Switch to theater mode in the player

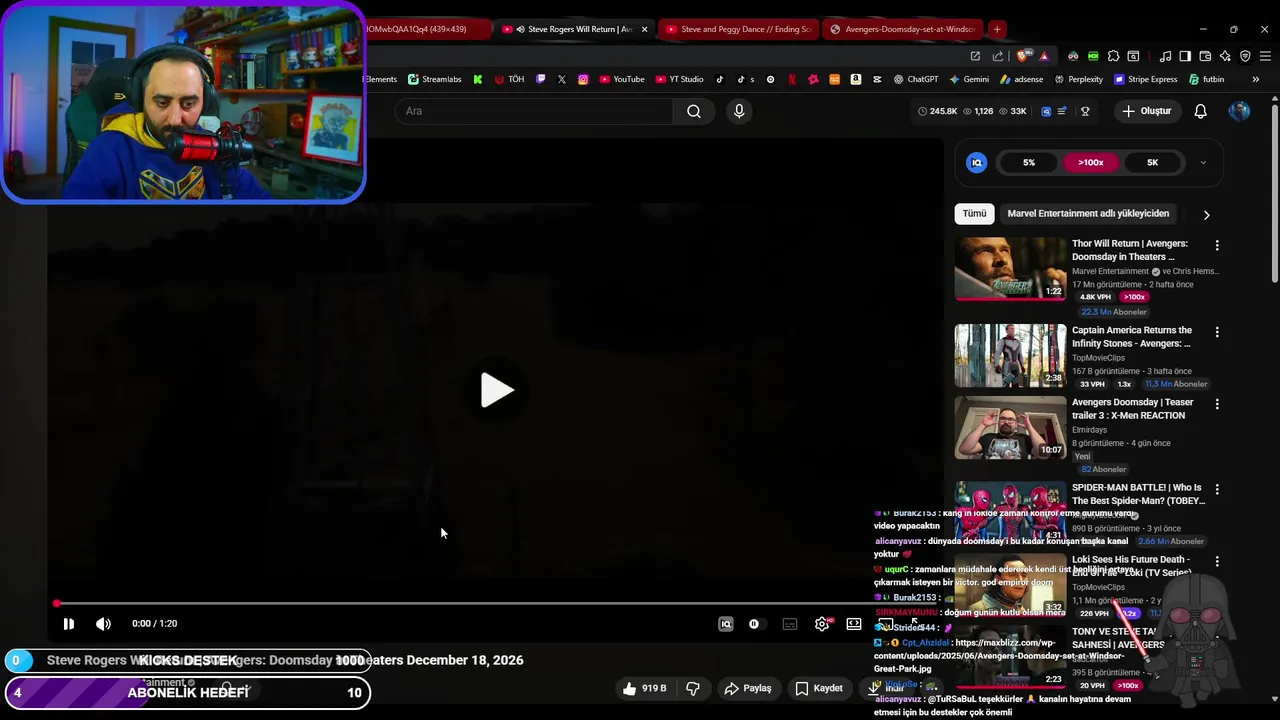[x=854, y=624]
